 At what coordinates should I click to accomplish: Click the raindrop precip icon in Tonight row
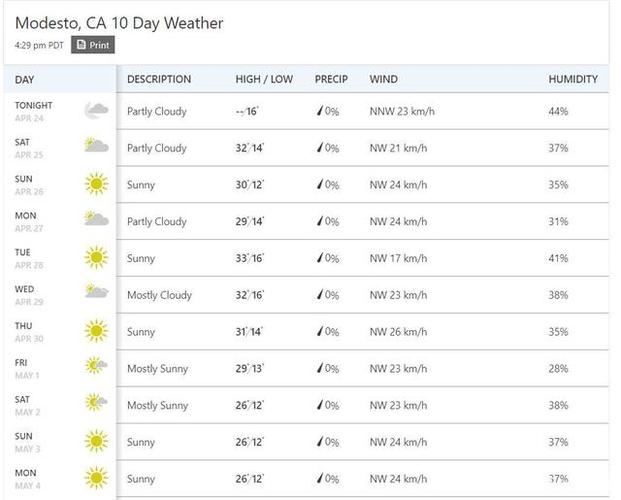coord(320,111)
